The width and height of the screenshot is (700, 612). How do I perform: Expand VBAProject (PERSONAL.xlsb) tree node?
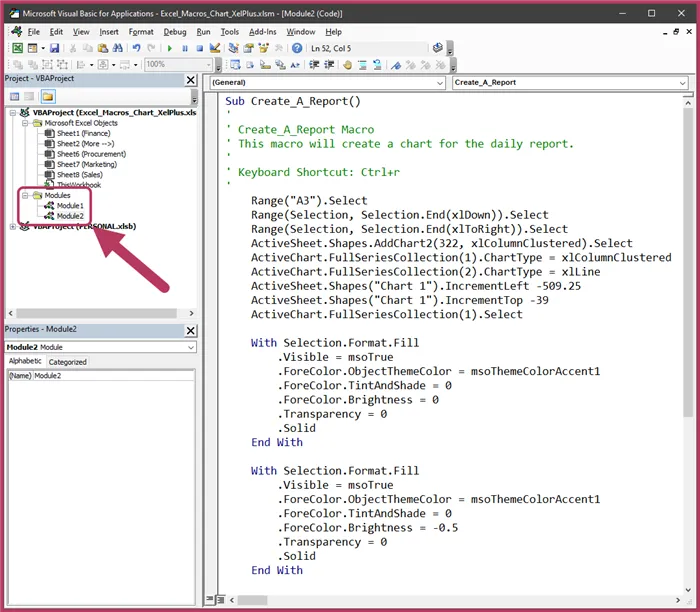pyautogui.click(x=12, y=227)
